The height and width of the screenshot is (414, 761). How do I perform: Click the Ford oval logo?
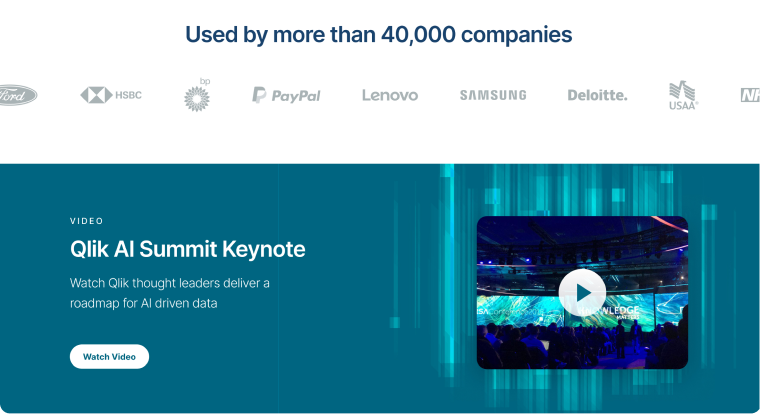16,95
